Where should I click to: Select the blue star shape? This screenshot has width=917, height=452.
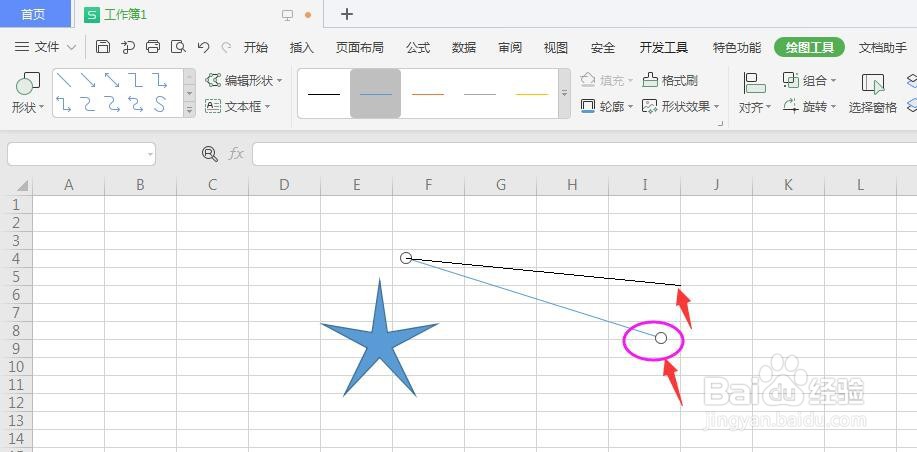pos(380,339)
